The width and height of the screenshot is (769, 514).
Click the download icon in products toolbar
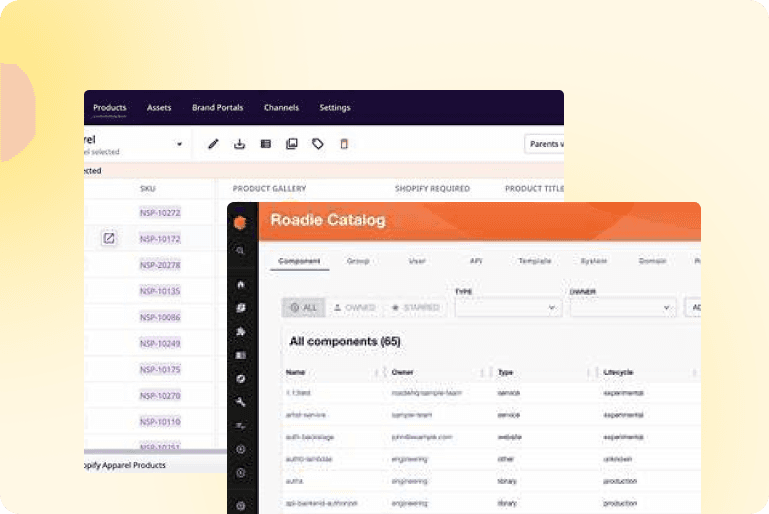point(239,144)
